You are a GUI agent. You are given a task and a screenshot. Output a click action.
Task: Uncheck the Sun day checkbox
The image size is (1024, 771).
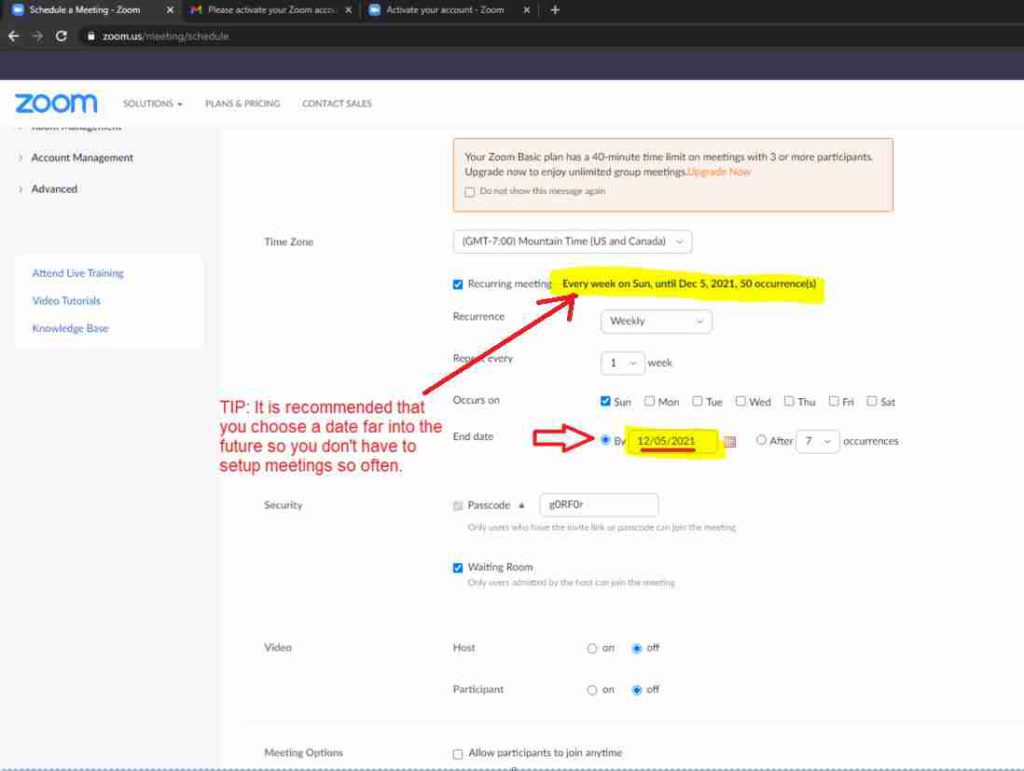605,401
